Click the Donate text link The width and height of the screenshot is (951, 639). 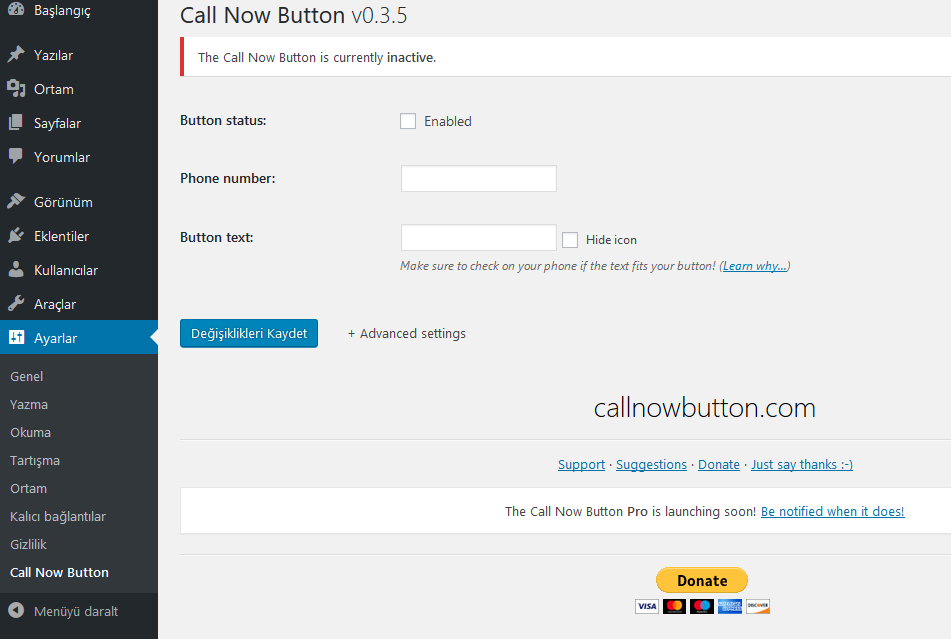tap(719, 464)
